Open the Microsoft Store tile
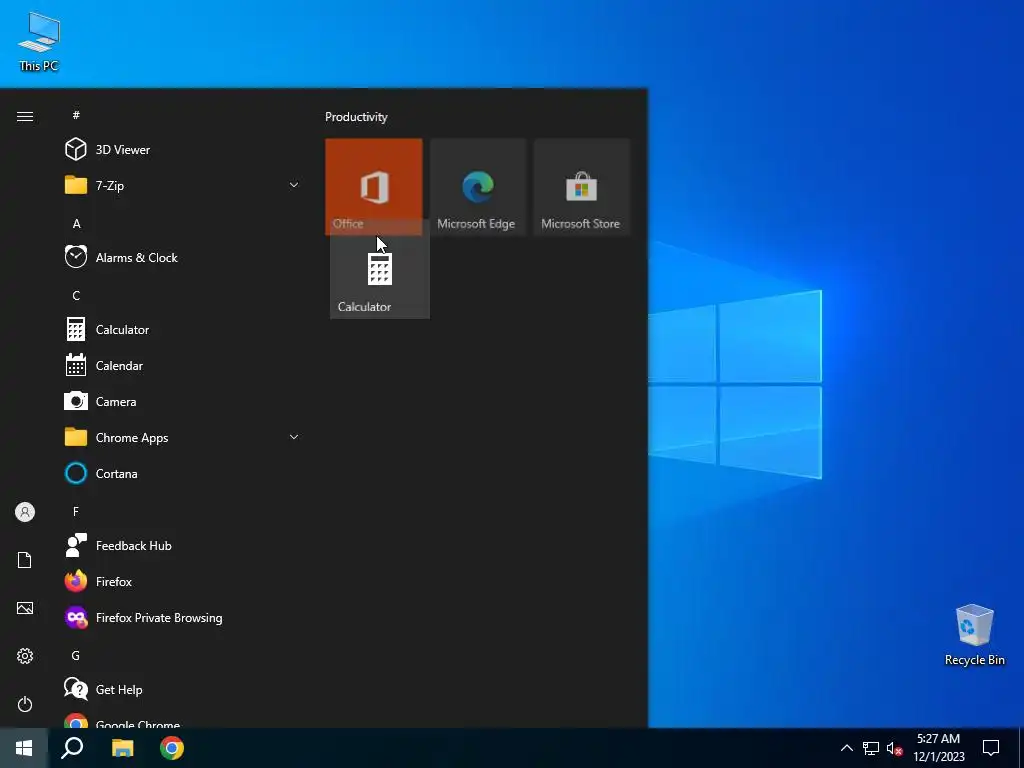1024x768 pixels. coord(581,187)
